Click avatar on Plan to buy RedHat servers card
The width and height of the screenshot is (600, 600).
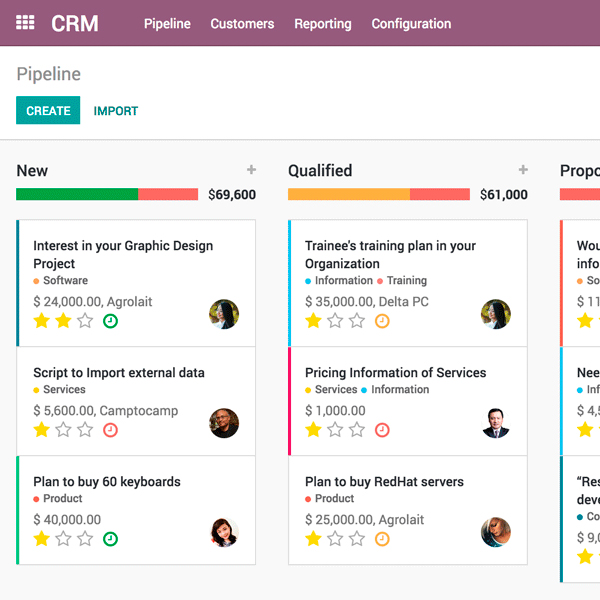click(x=496, y=532)
